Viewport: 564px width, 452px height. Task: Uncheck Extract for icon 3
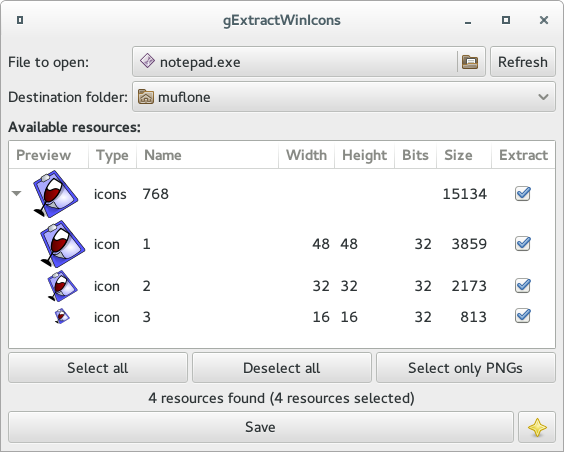click(x=523, y=316)
